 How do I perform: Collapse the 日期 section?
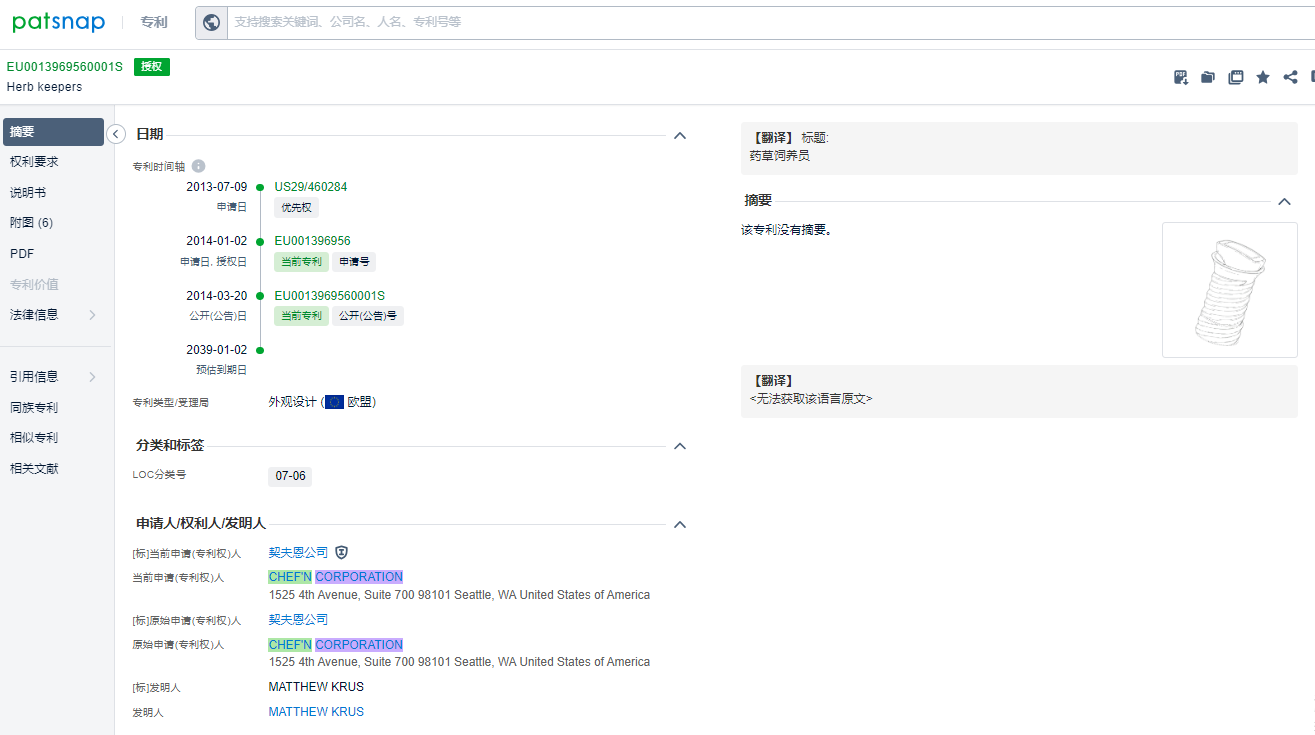(680, 135)
